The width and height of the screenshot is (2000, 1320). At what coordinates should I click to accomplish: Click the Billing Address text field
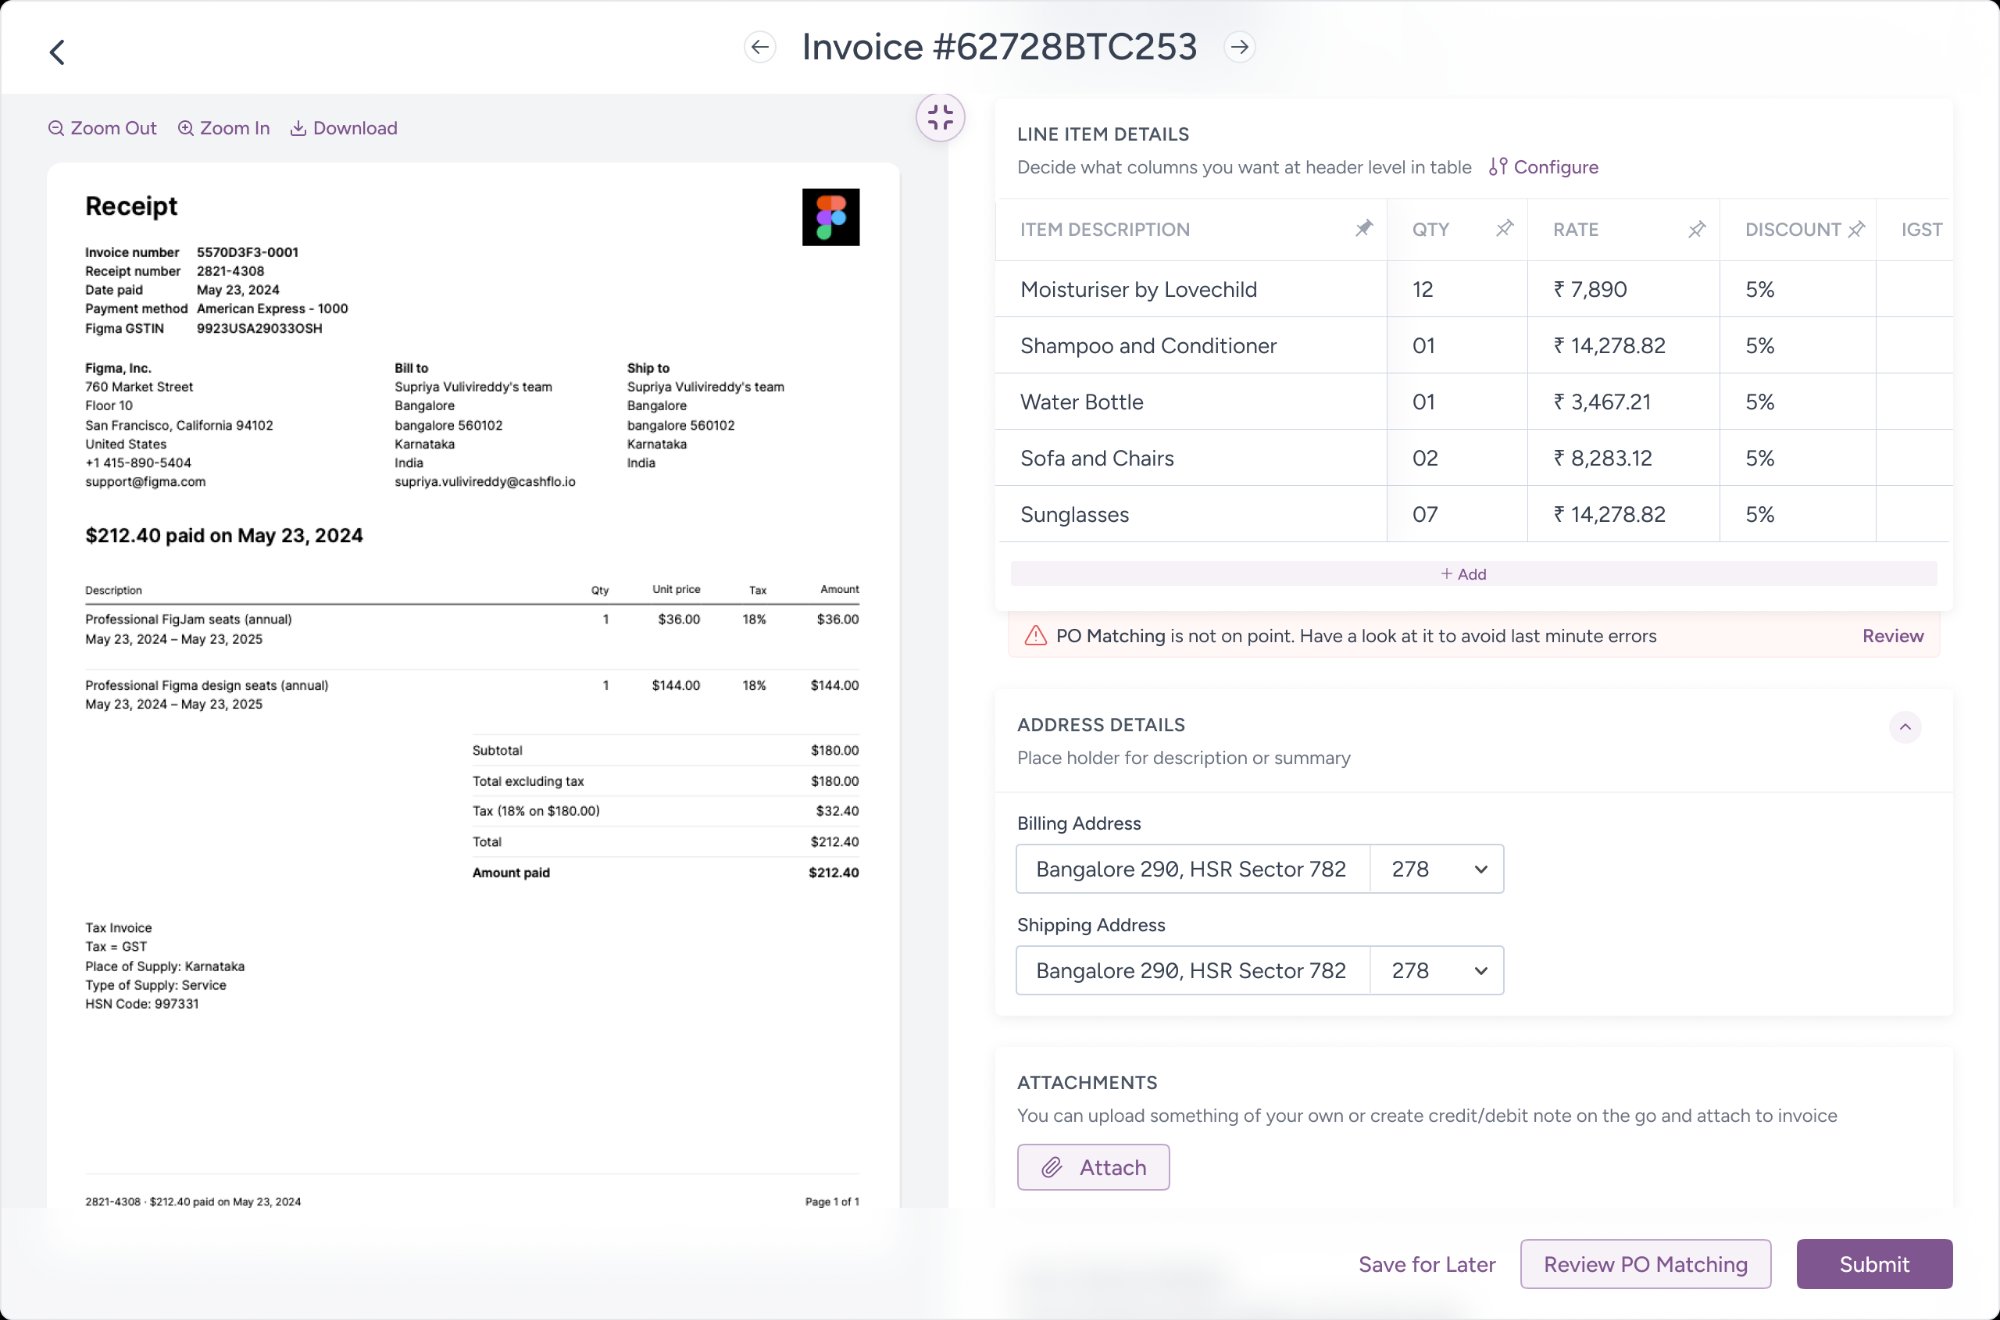1191,869
